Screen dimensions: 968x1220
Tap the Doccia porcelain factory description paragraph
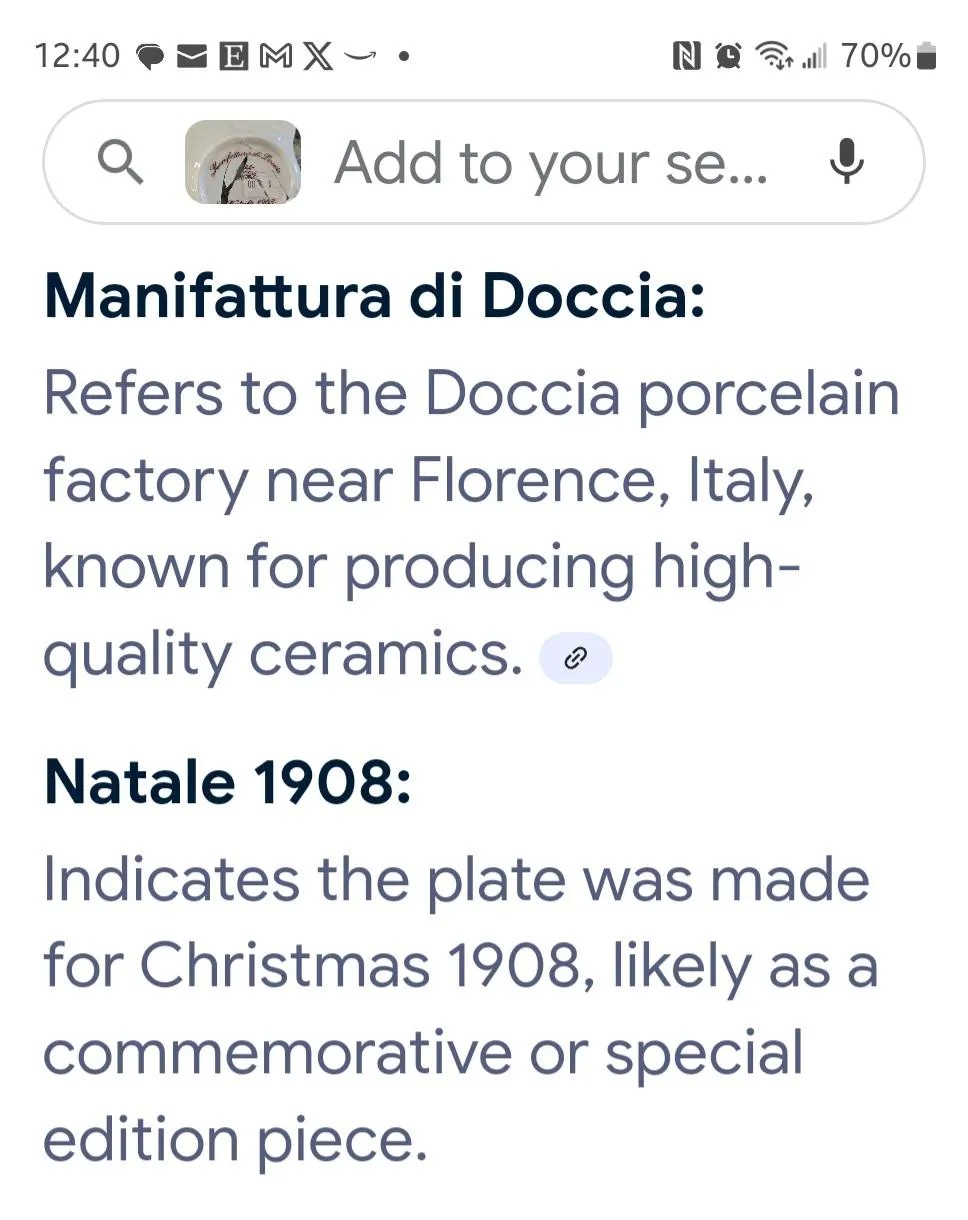(x=470, y=523)
